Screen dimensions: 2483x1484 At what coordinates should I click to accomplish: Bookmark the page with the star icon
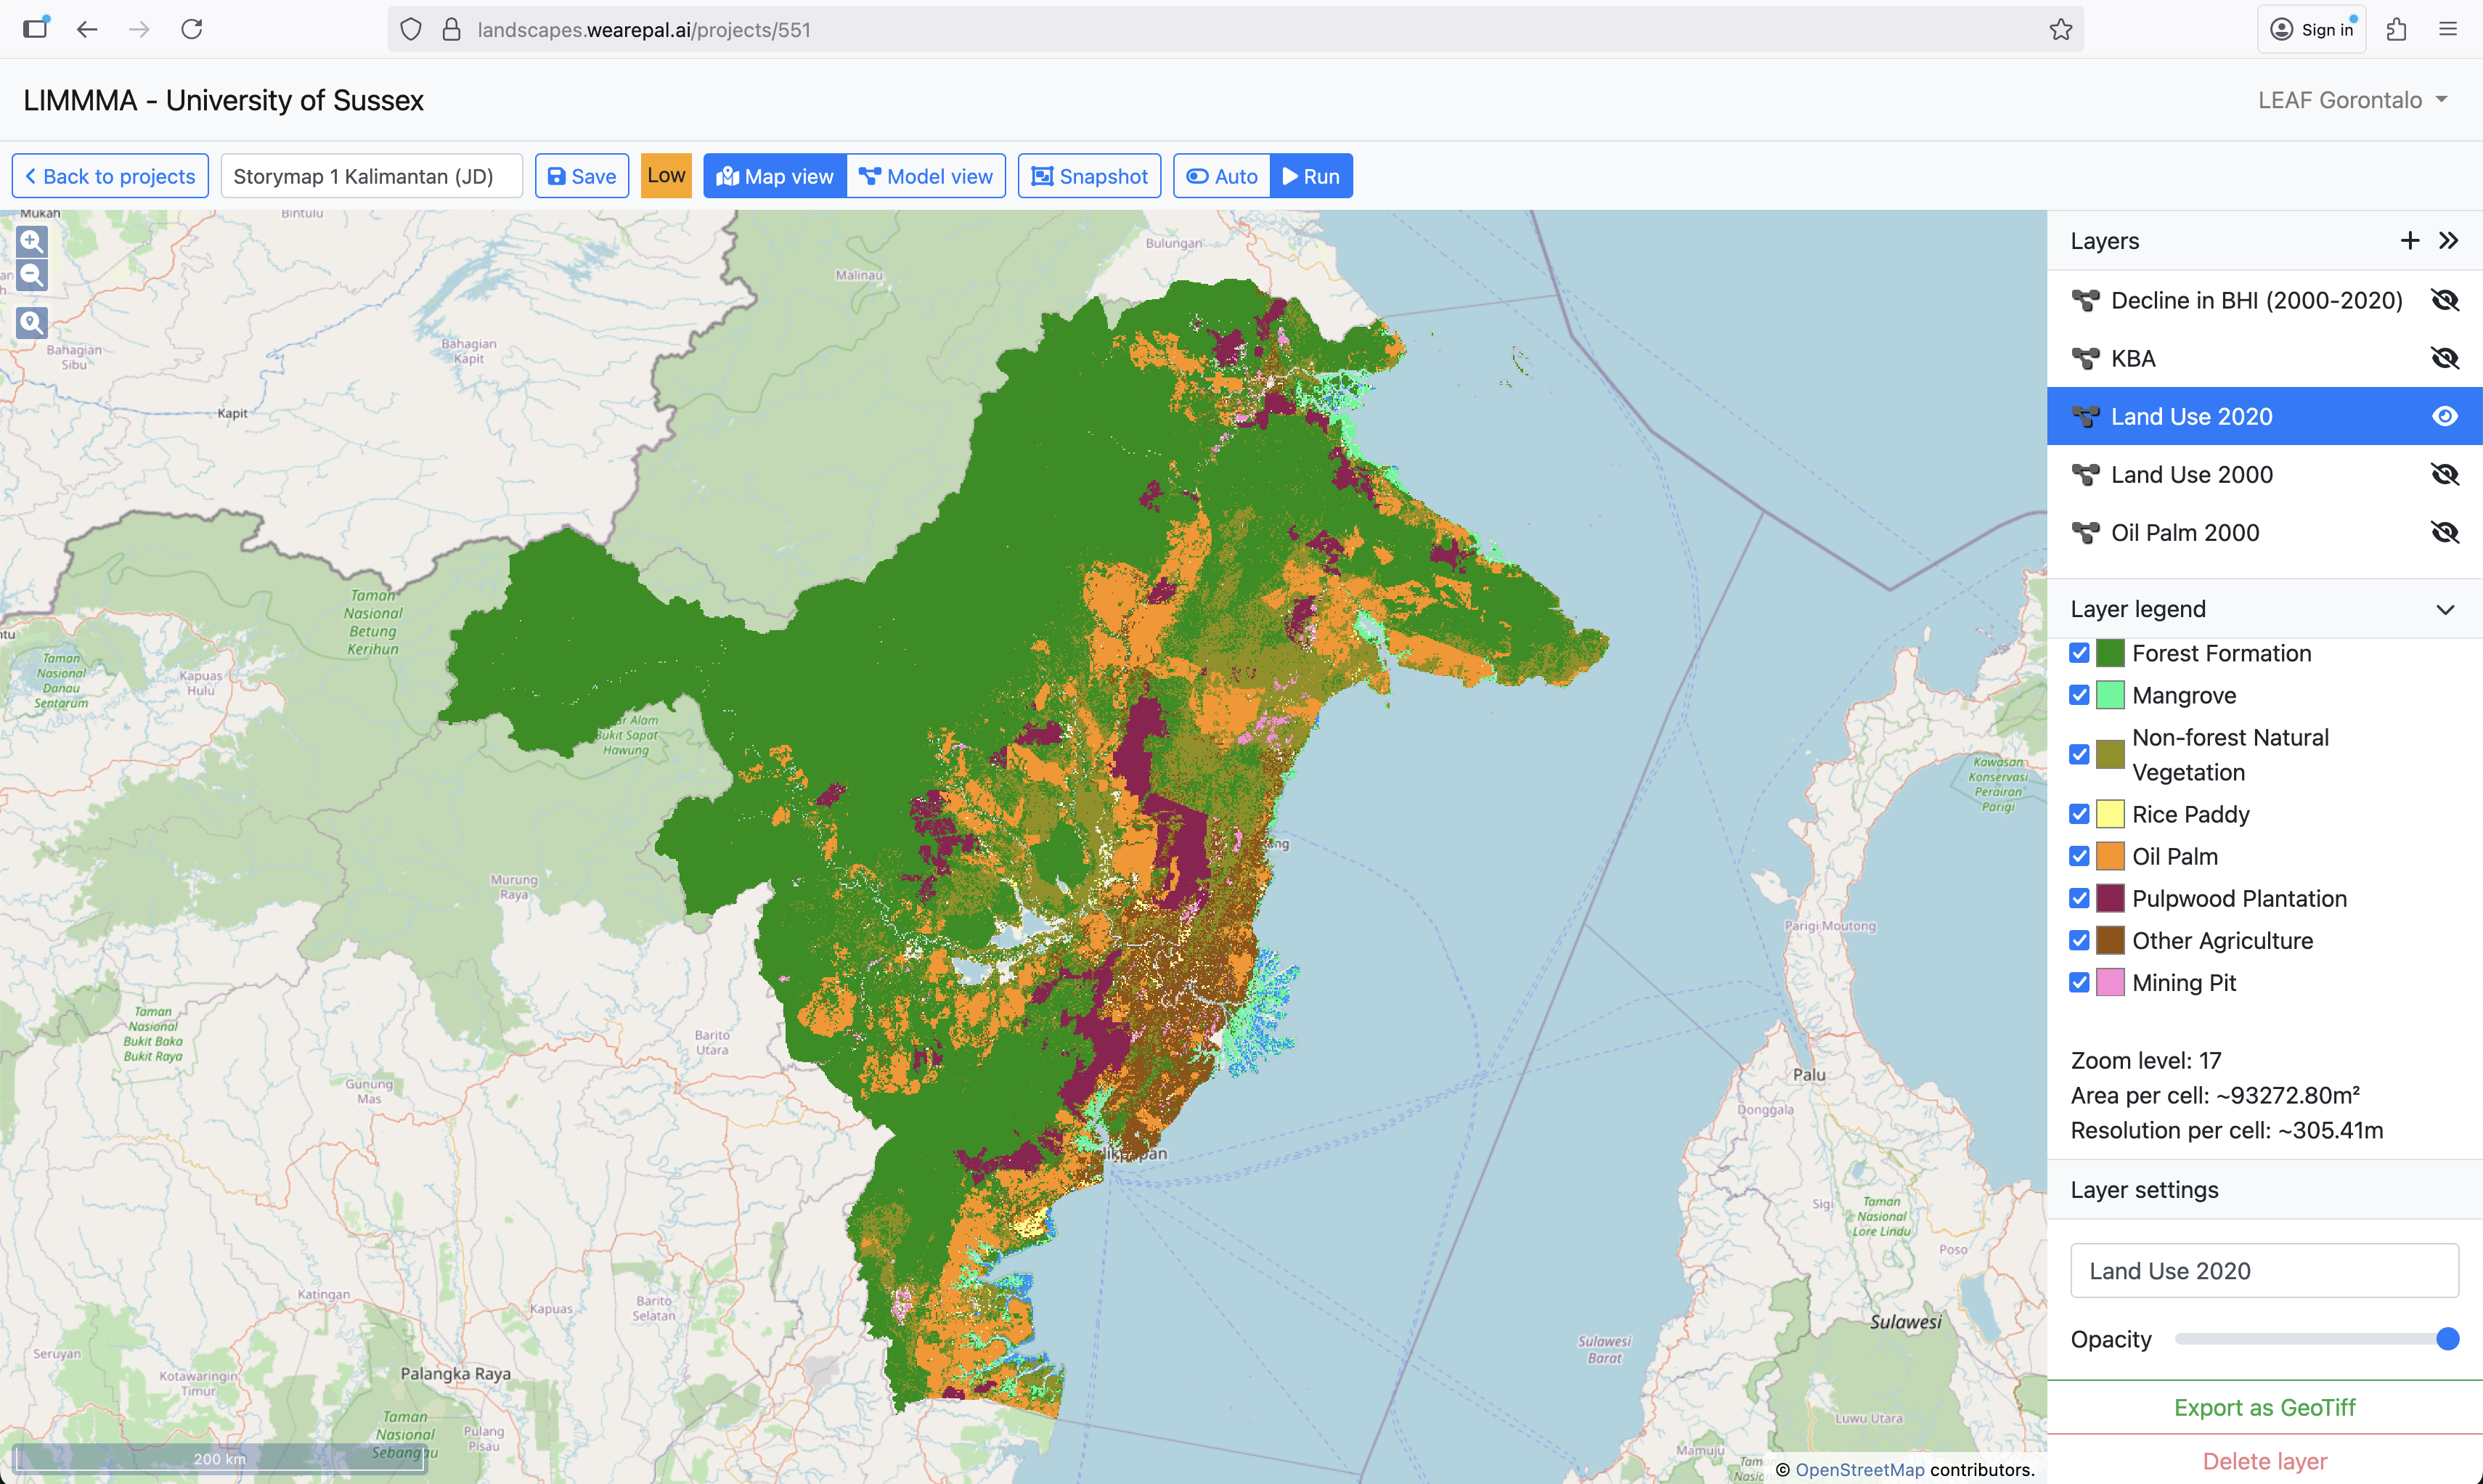tap(2060, 30)
